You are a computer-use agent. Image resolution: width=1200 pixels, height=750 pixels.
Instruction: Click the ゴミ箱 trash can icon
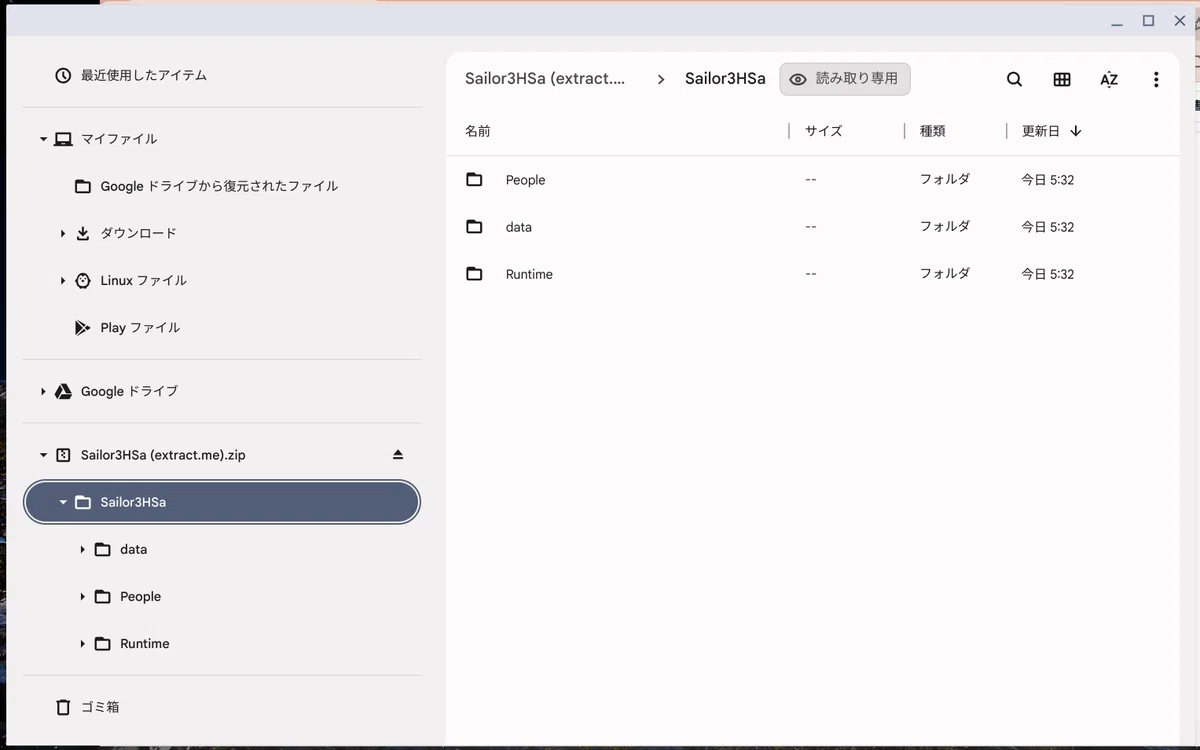point(63,707)
